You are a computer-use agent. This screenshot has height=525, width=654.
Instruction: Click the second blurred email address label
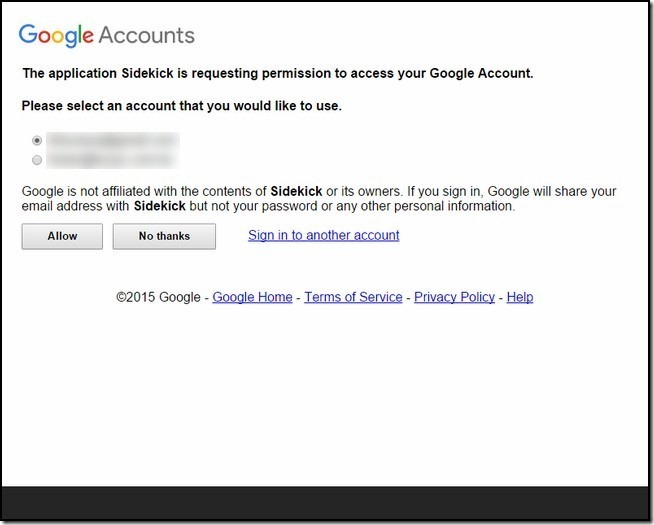[x=113, y=160]
